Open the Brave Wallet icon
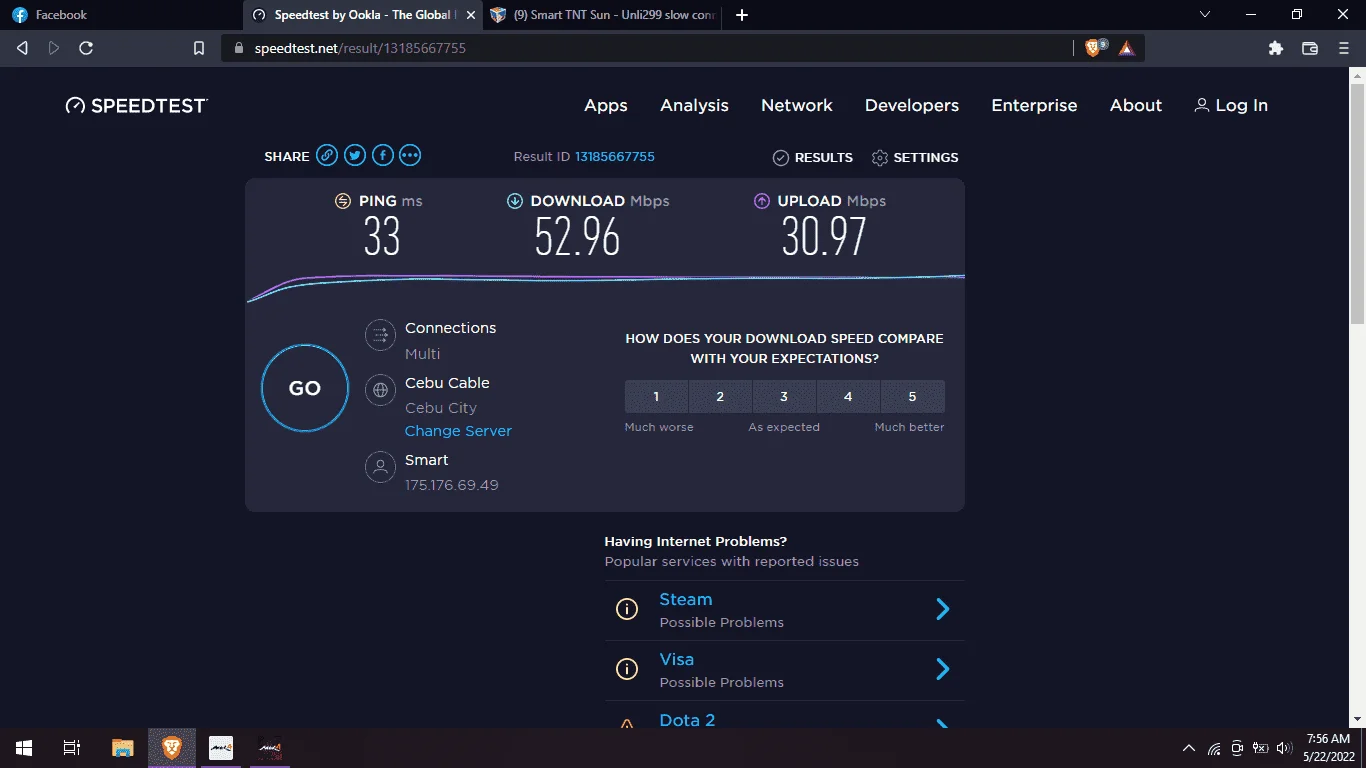 (x=1309, y=48)
